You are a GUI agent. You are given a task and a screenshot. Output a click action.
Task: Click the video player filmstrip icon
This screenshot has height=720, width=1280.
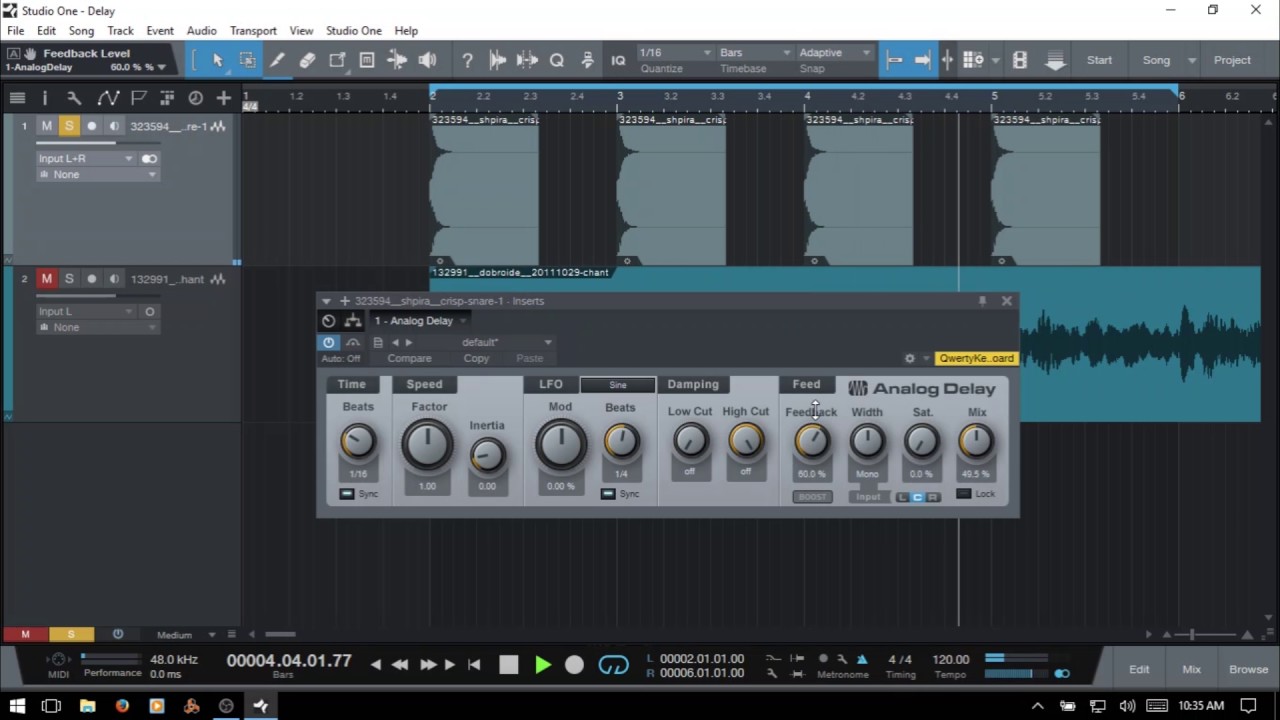click(1020, 60)
